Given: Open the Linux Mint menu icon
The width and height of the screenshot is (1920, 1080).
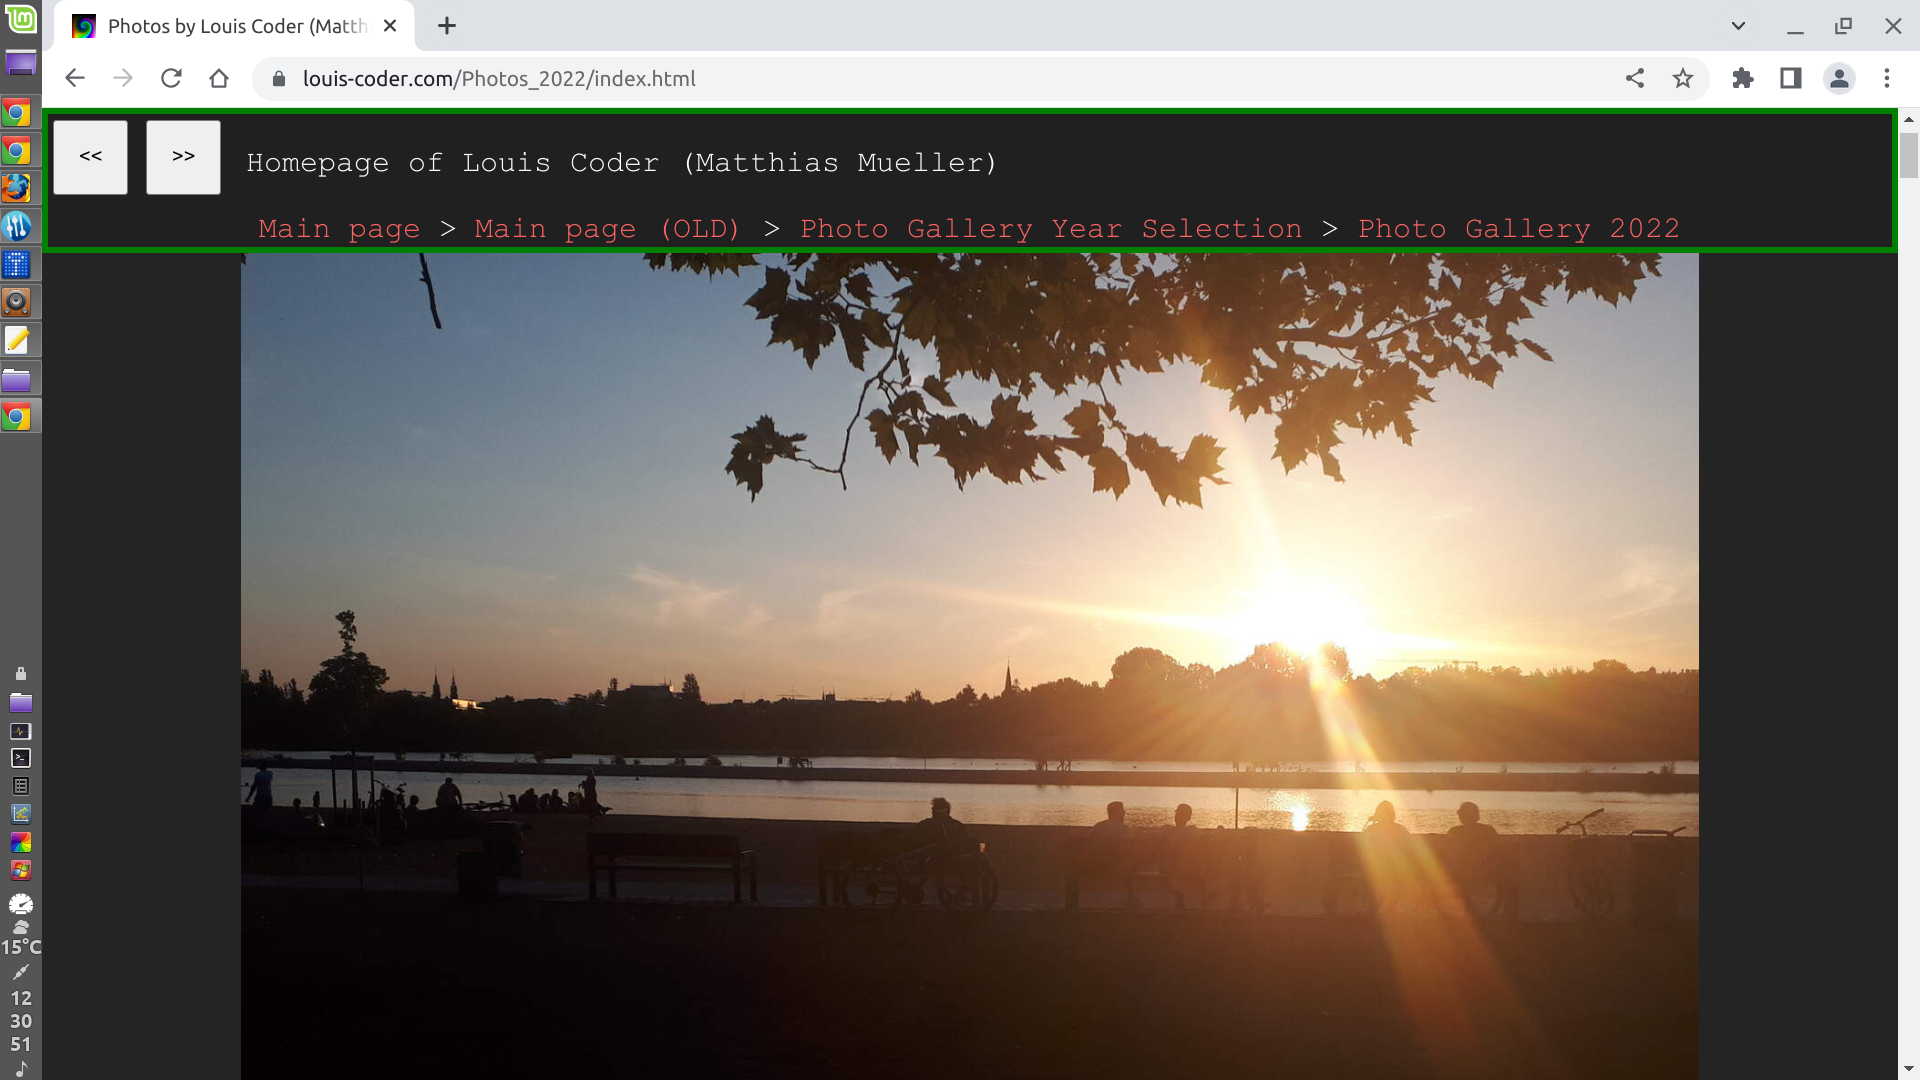Looking at the screenshot, I should click(x=21, y=19).
